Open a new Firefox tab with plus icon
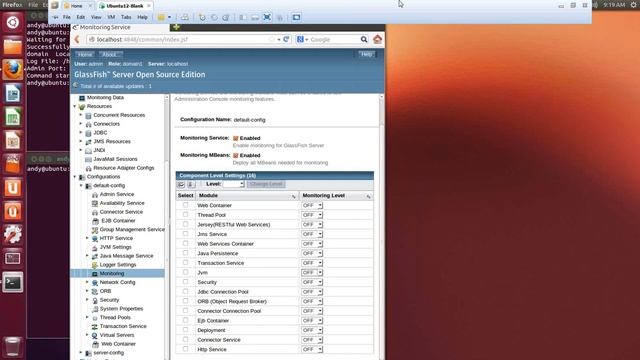This screenshot has height=360, width=640. [176, 27]
